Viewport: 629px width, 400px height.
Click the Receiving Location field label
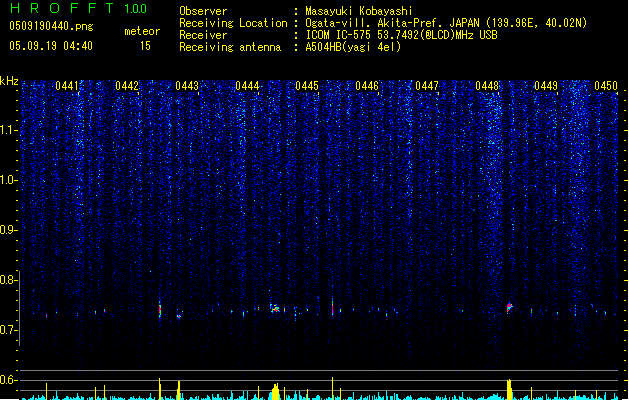pos(233,23)
